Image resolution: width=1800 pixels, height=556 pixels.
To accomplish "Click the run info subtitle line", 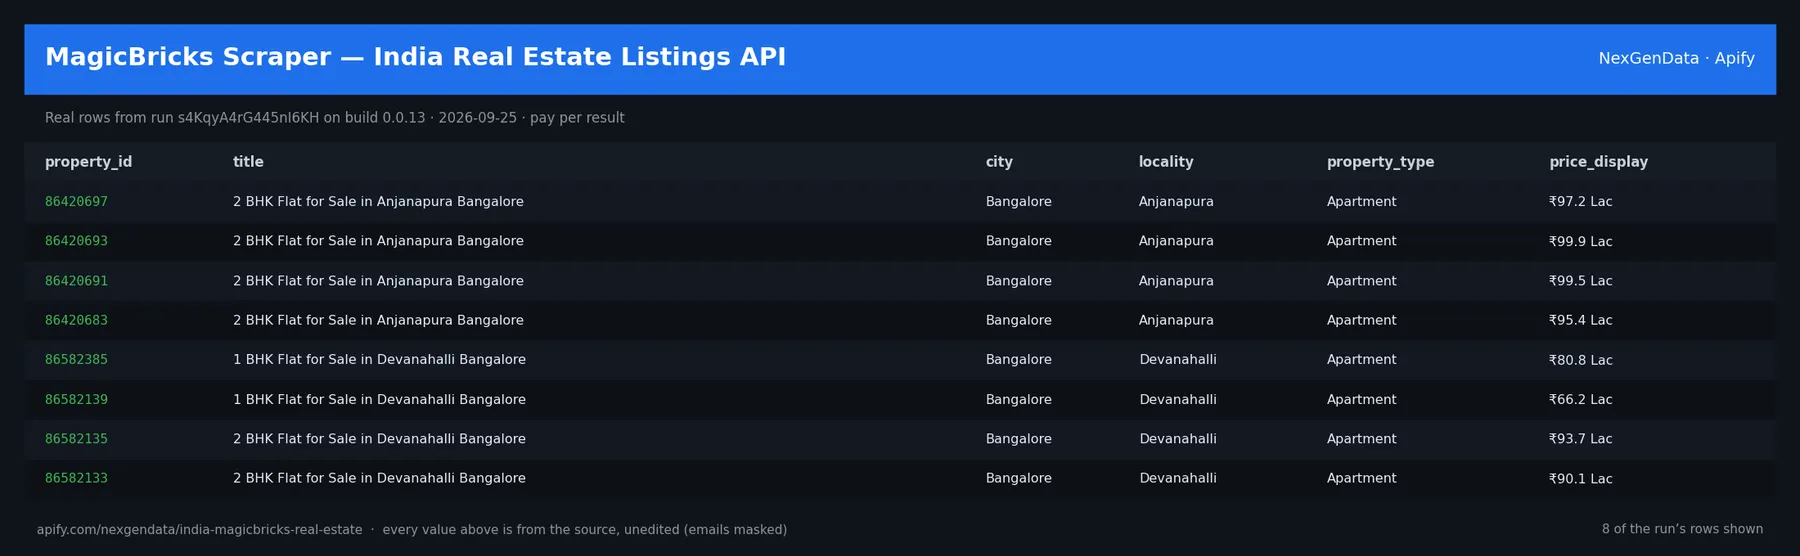I will point(335,118).
